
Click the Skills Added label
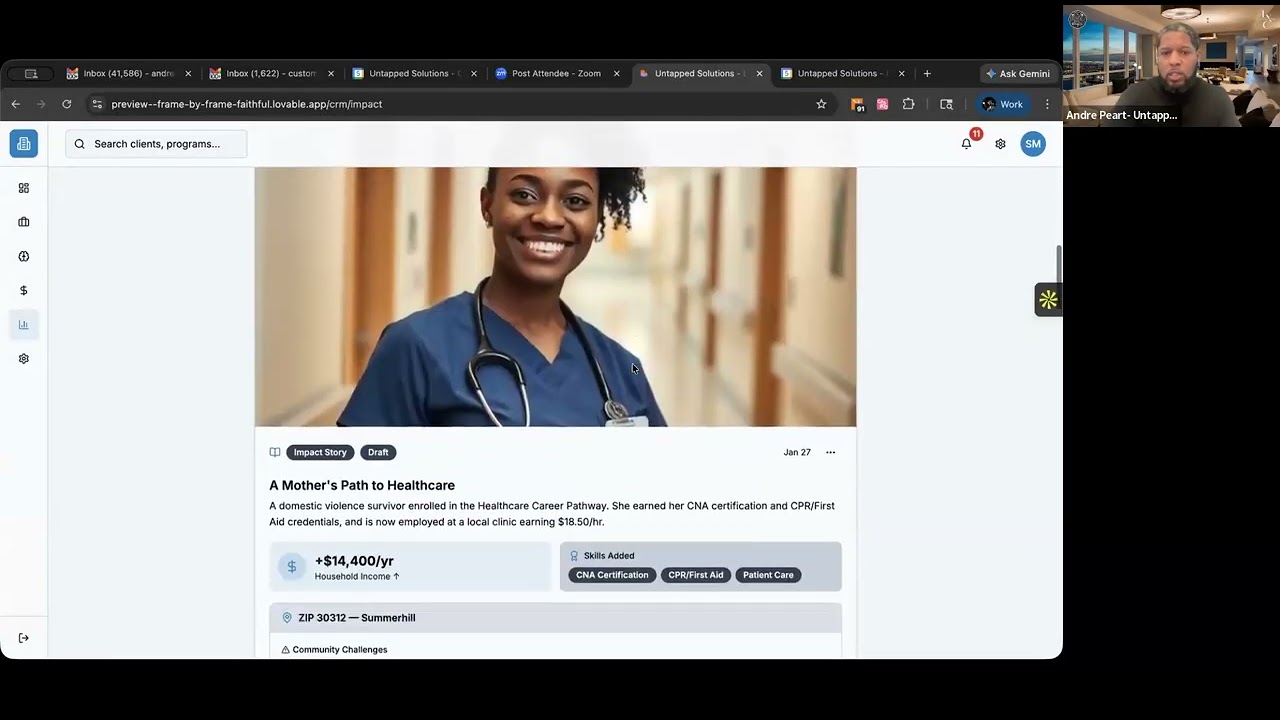[x=609, y=556]
